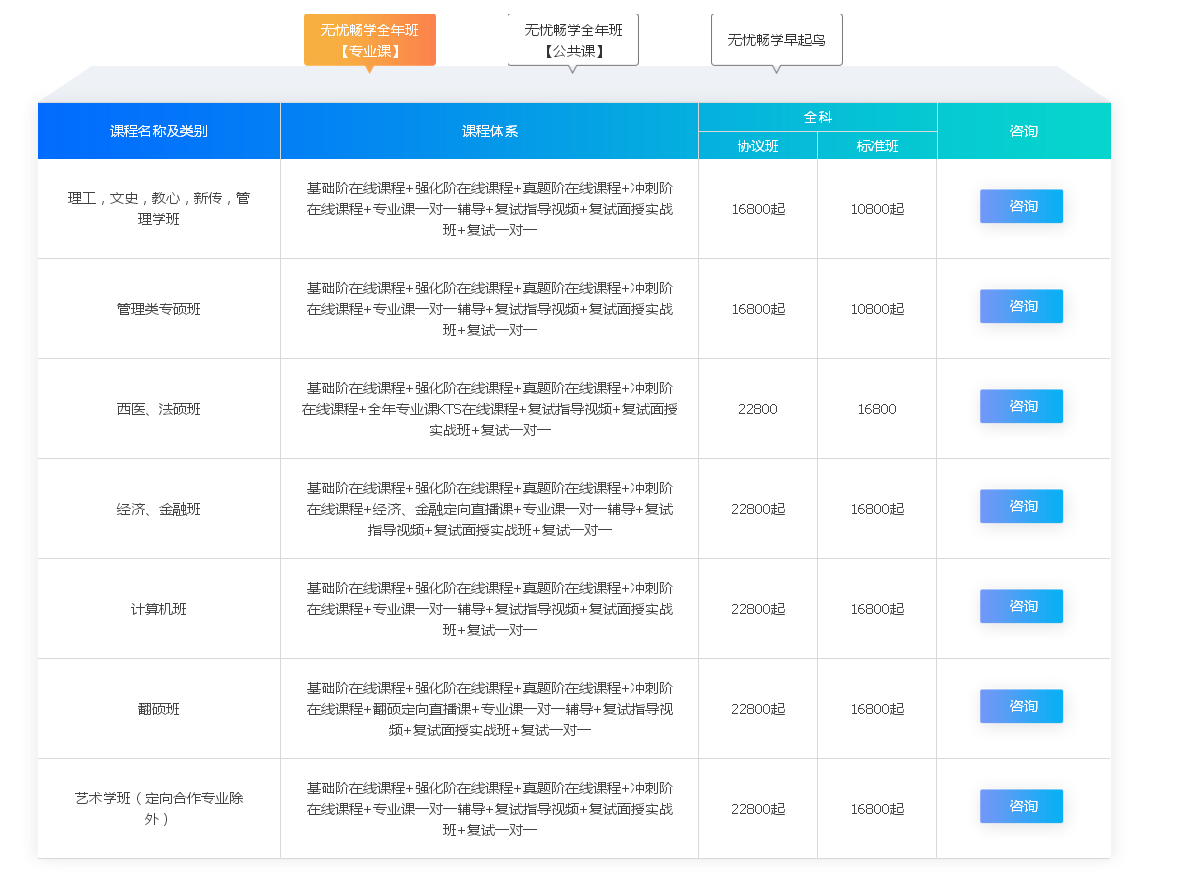This screenshot has width=1200, height=876.
Task: Click the 课程体系 column header
Action: pyautogui.click(x=489, y=131)
